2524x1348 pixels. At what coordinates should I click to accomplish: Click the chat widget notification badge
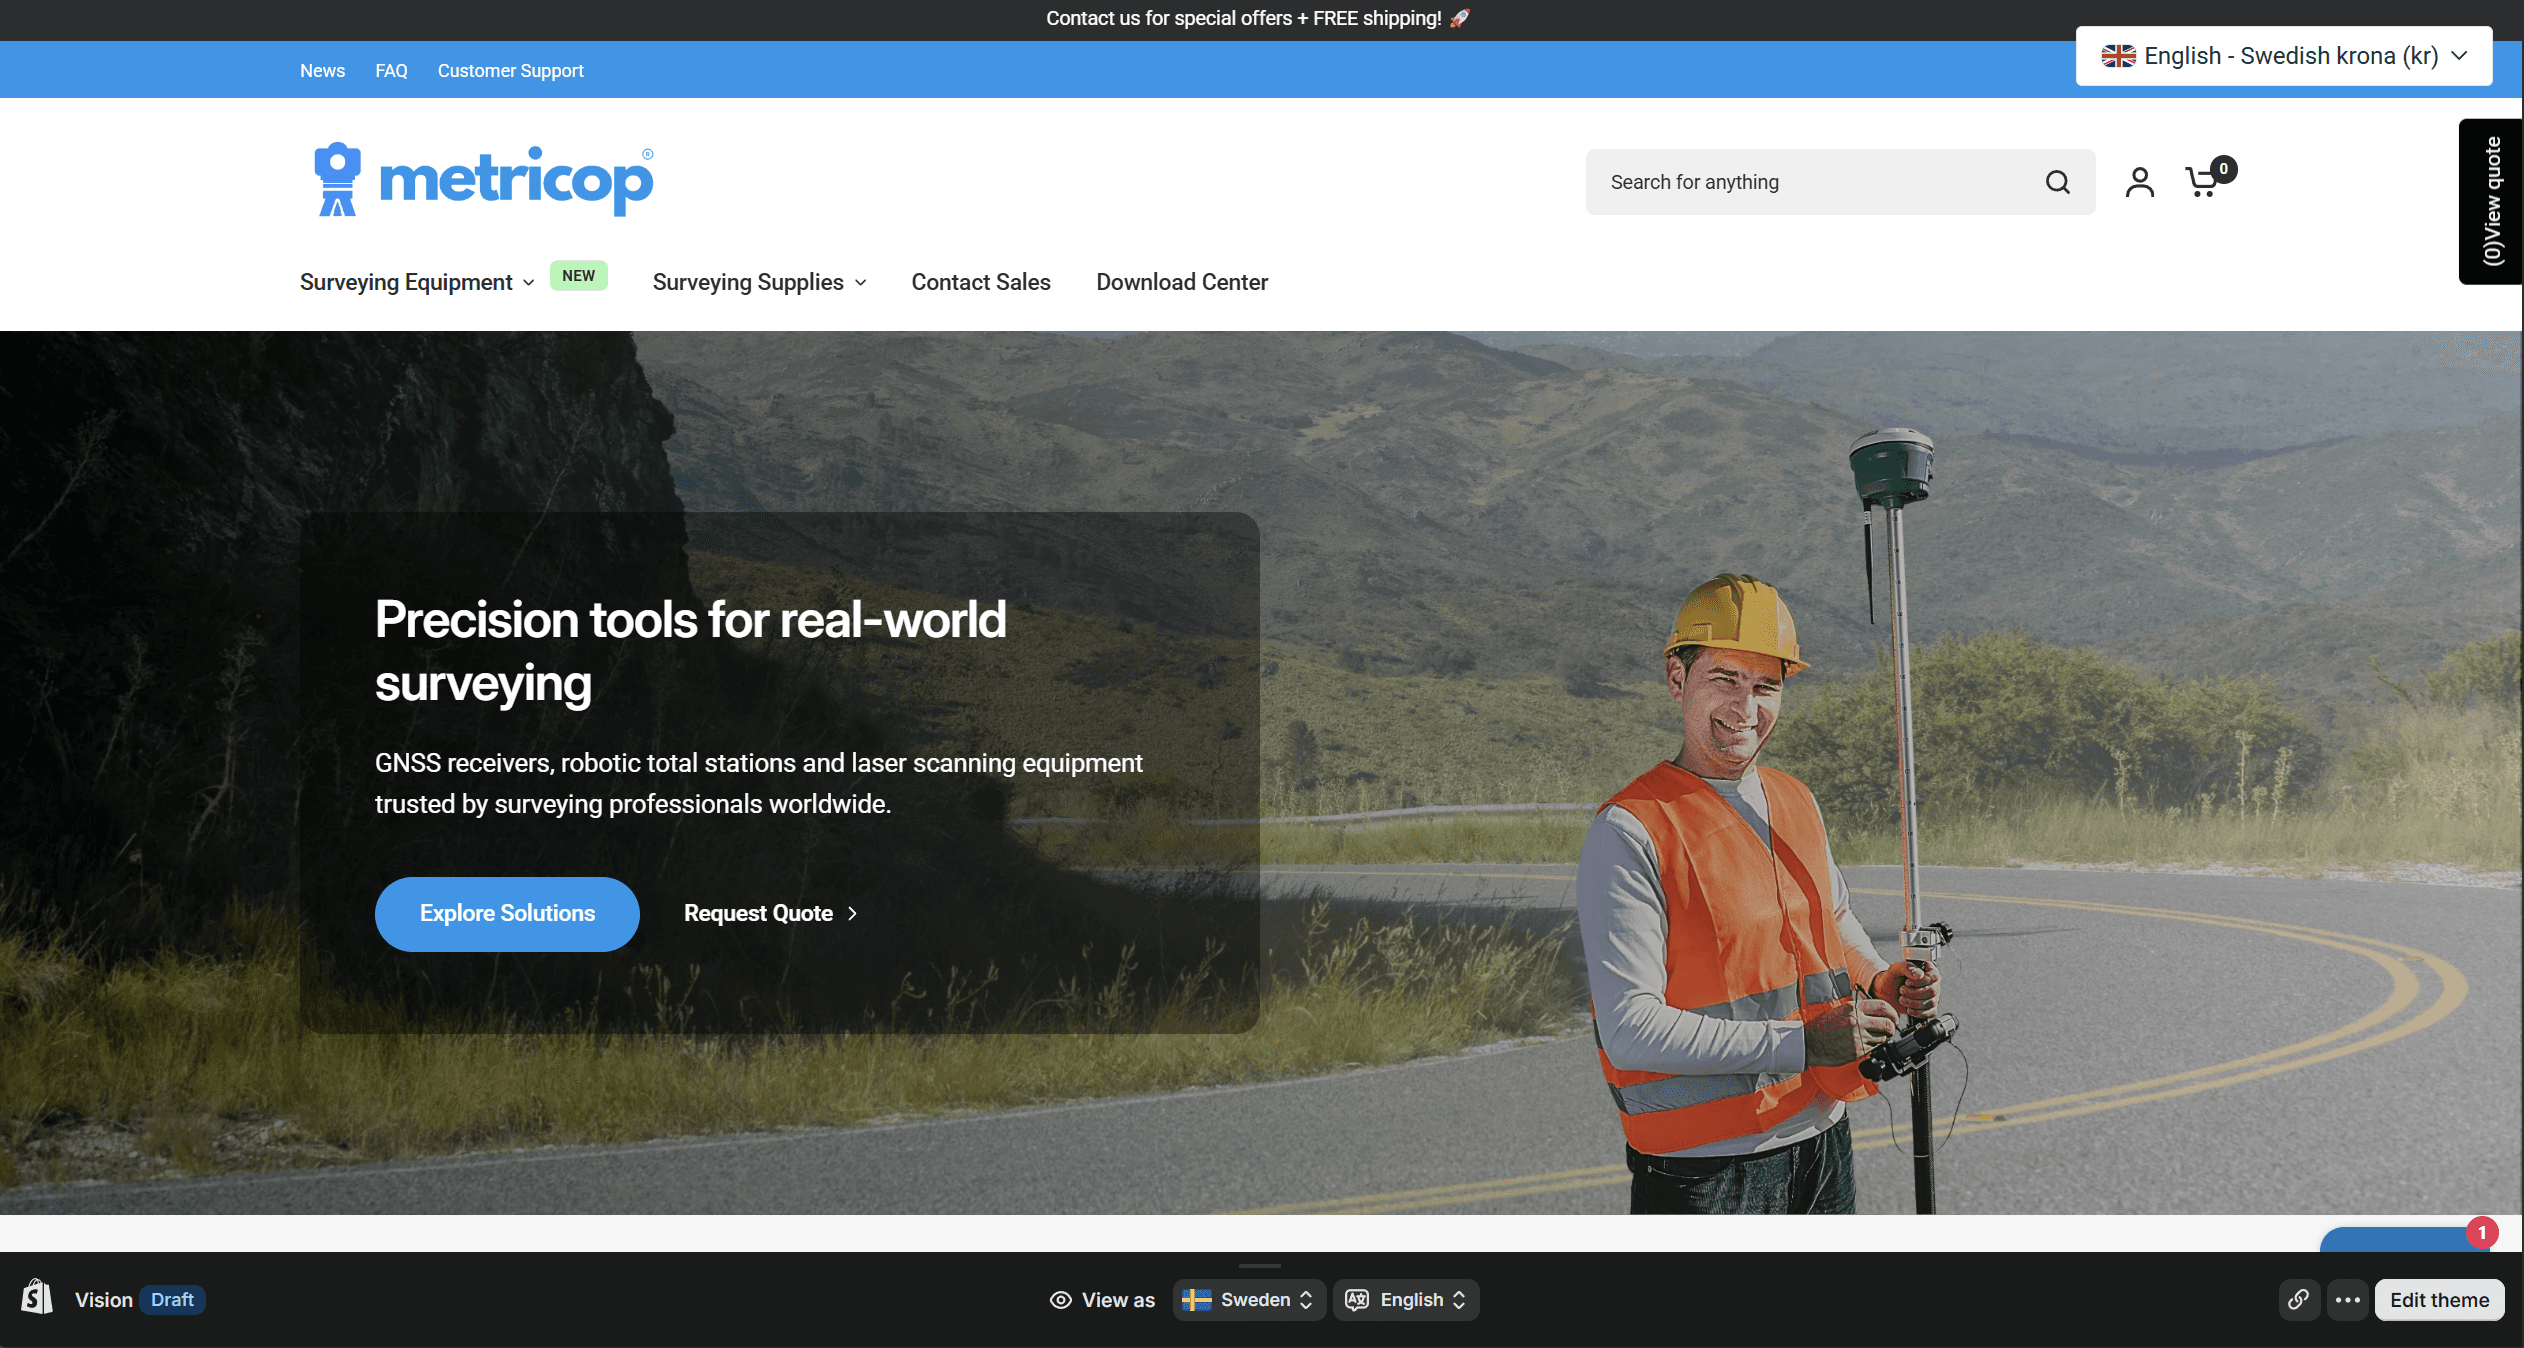2482,1232
